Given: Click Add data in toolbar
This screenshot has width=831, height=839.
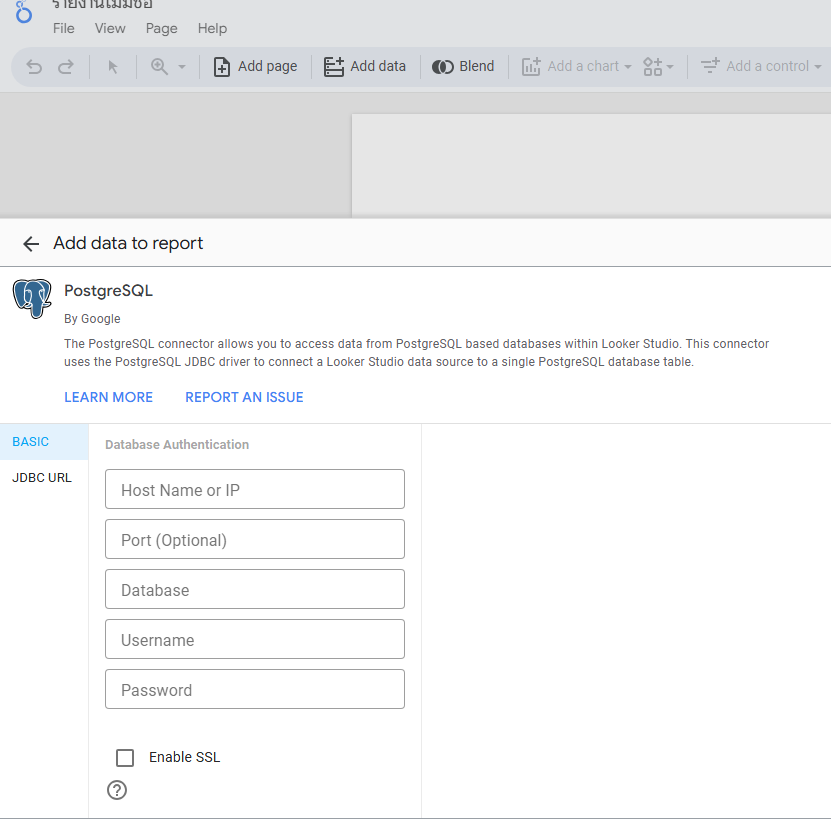Looking at the screenshot, I should pos(365,66).
